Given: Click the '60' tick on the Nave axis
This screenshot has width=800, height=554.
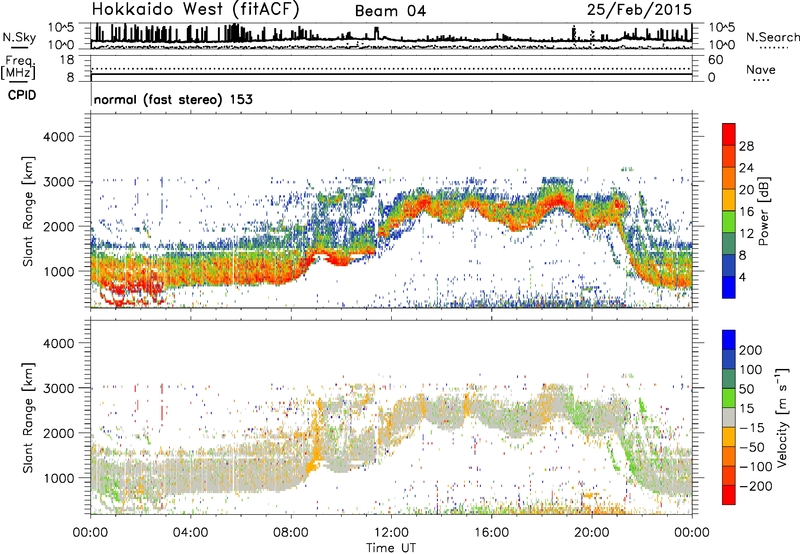Looking at the screenshot, I should pos(715,60).
